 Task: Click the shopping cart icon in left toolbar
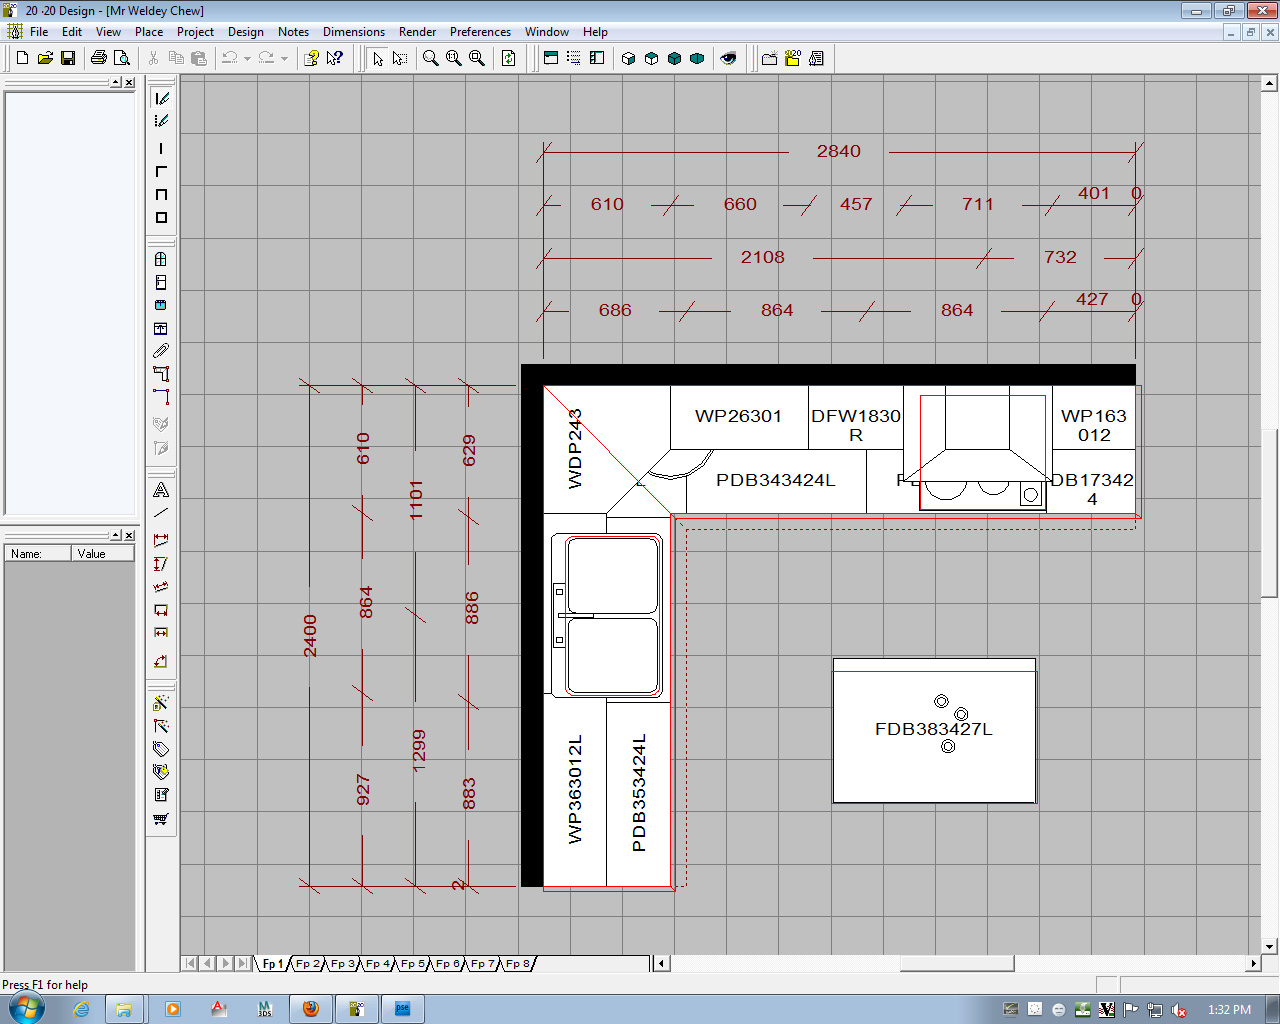pos(161,818)
